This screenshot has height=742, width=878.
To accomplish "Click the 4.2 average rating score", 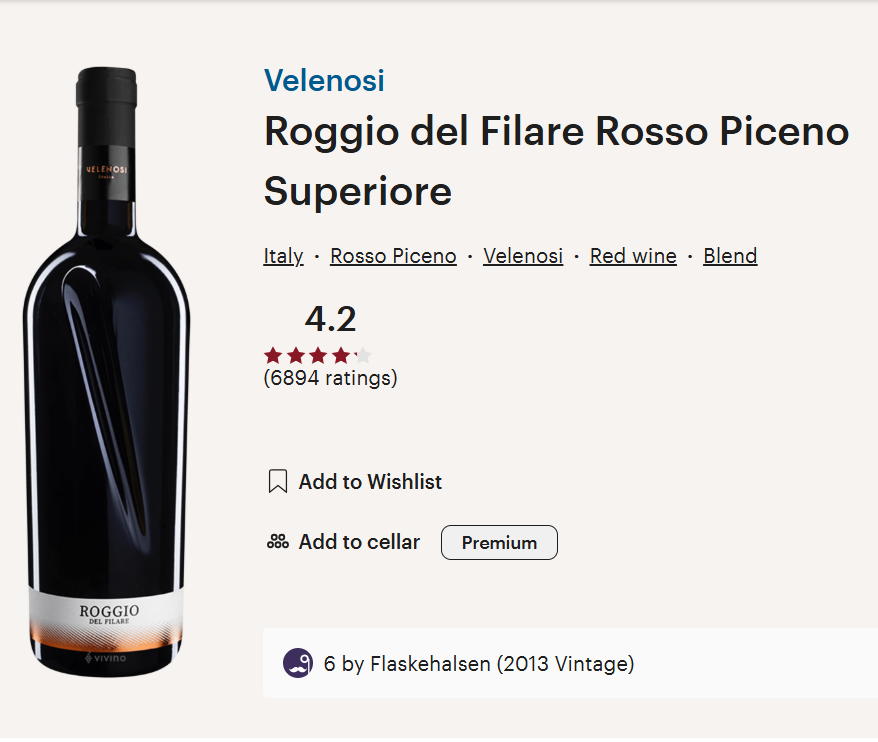I will coord(330,319).
